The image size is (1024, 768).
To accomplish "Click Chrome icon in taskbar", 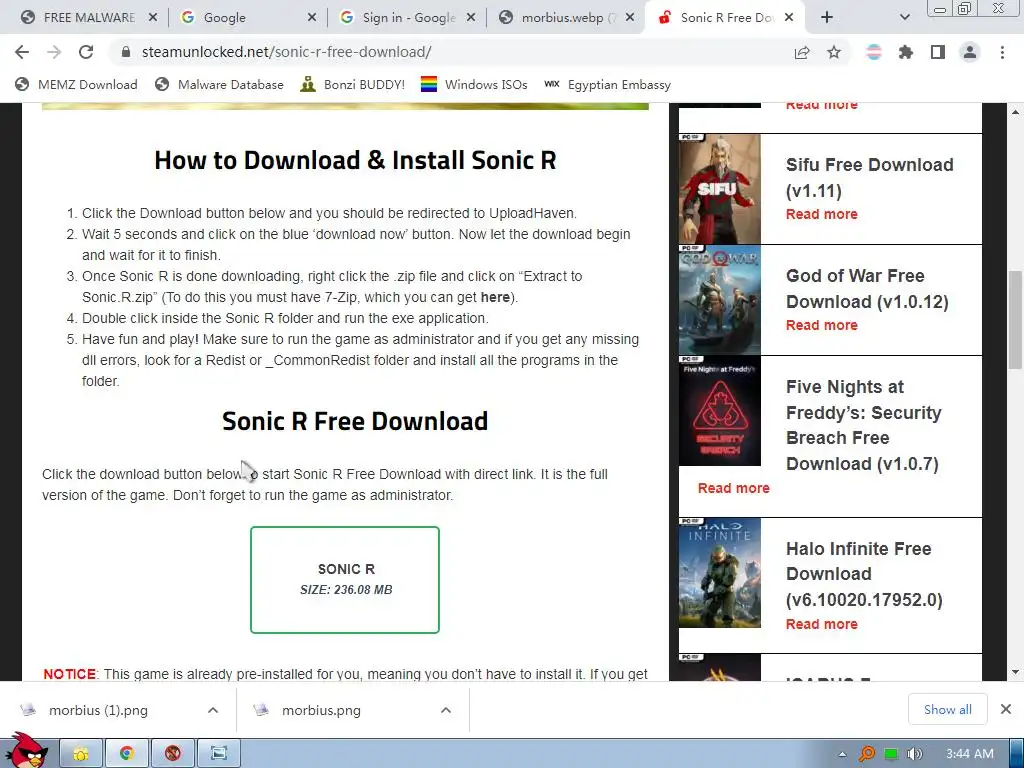I will click(127, 754).
